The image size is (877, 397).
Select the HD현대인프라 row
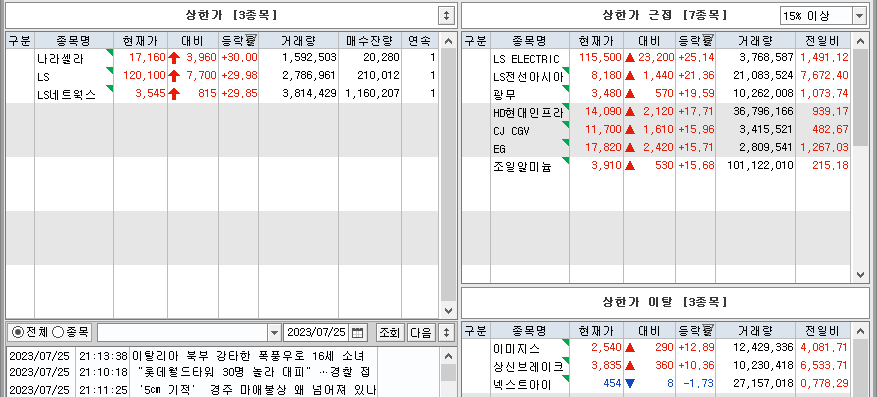click(x=656, y=112)
